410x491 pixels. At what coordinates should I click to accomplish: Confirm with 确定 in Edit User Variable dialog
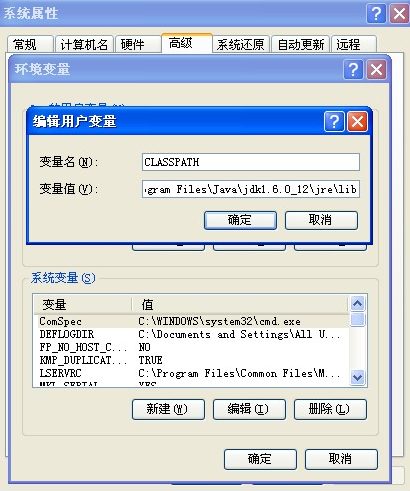pos(240,220)
